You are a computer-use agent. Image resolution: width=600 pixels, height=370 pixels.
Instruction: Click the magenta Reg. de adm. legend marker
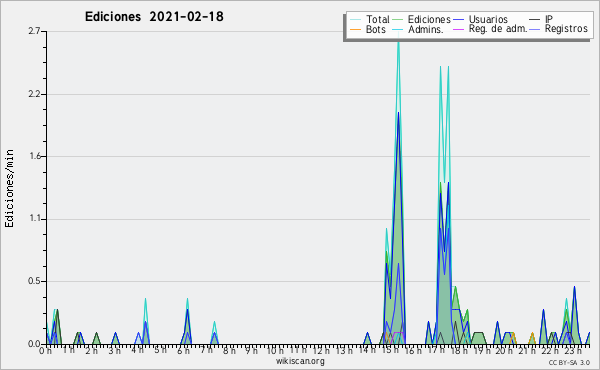point(458,29)
